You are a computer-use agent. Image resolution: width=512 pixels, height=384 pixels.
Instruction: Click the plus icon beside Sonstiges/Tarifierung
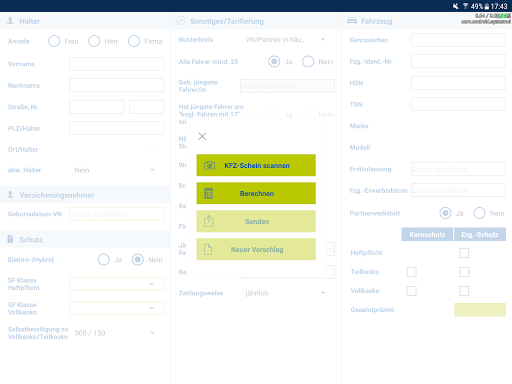click(x=181, y=21)
